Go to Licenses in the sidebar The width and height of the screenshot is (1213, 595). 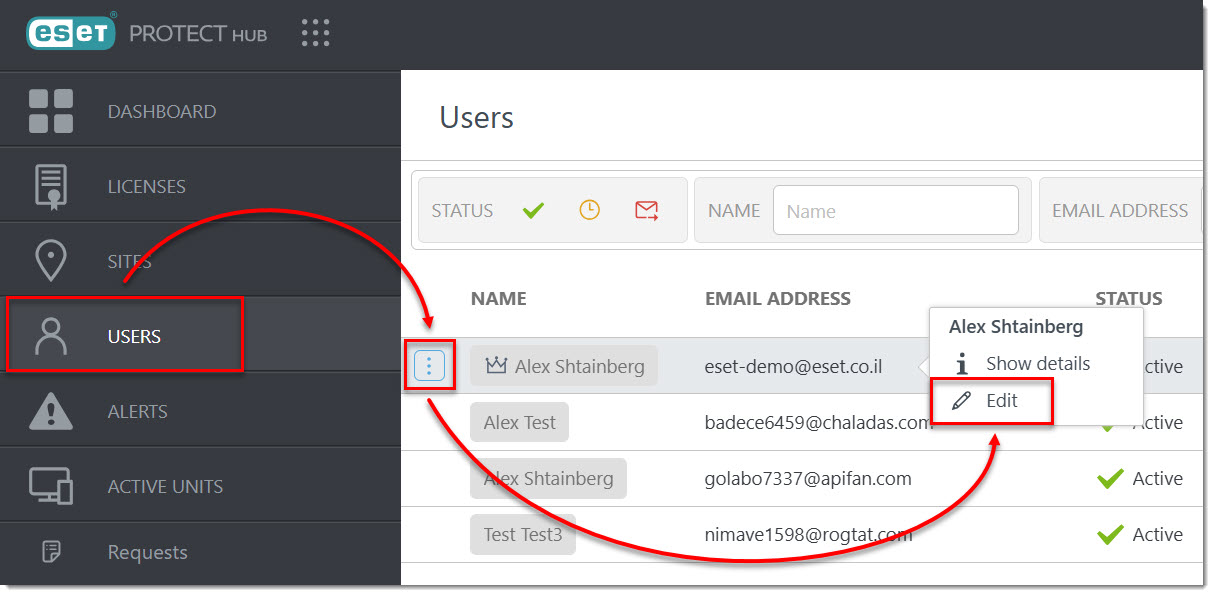click(x=200, y=186)
